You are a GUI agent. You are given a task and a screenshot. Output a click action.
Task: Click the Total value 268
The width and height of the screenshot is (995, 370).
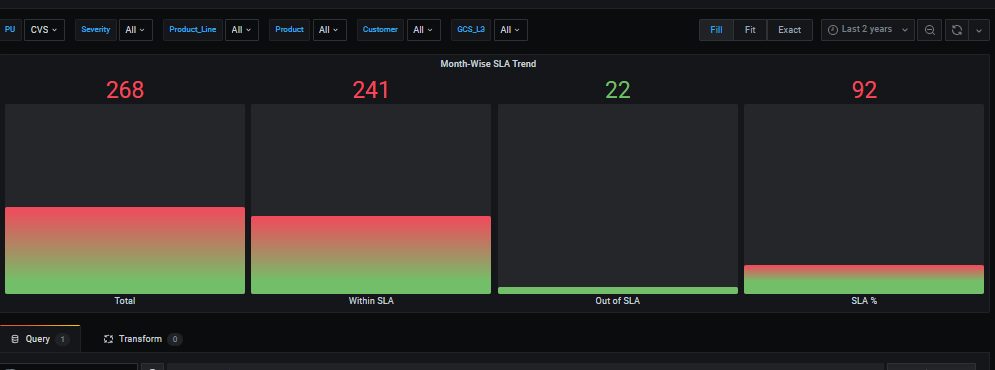[125, 90]
